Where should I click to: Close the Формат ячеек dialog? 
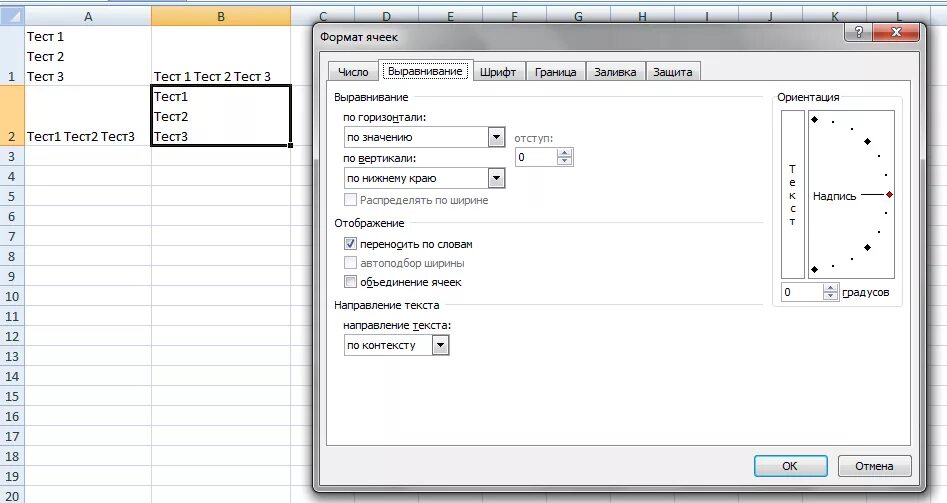click(896, 33)
